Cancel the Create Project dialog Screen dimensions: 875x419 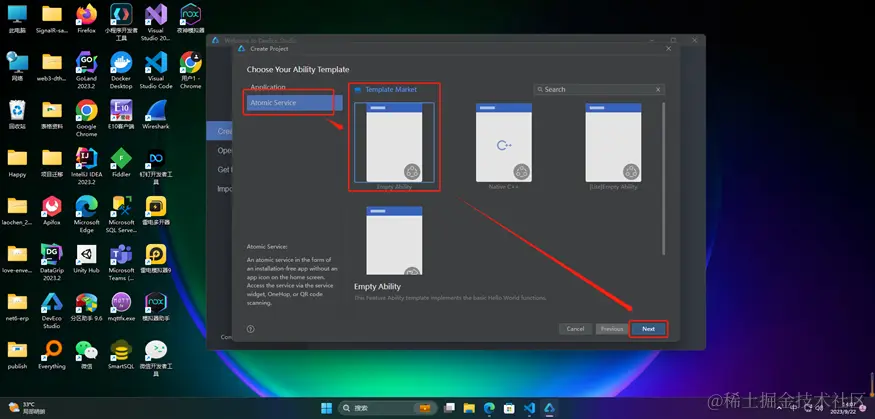coord(575,329)
